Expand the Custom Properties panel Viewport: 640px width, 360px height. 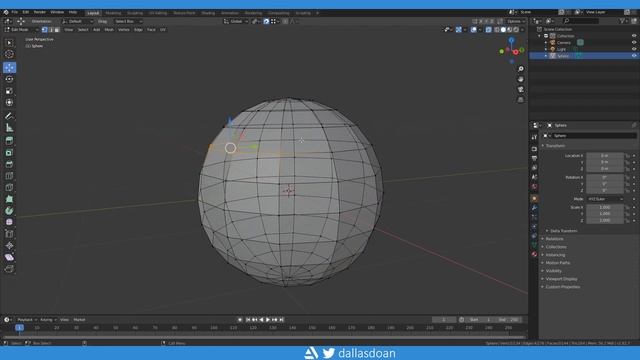pos(562,287)
